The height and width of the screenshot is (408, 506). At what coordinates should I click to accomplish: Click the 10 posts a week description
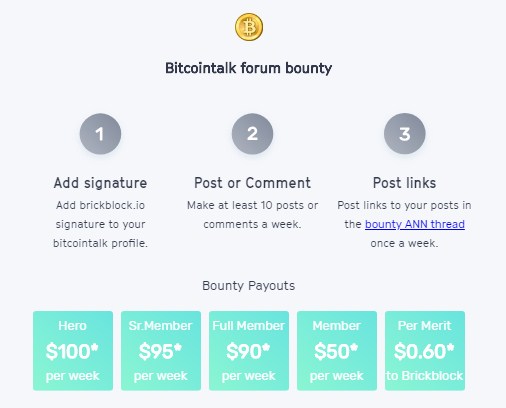252,215
